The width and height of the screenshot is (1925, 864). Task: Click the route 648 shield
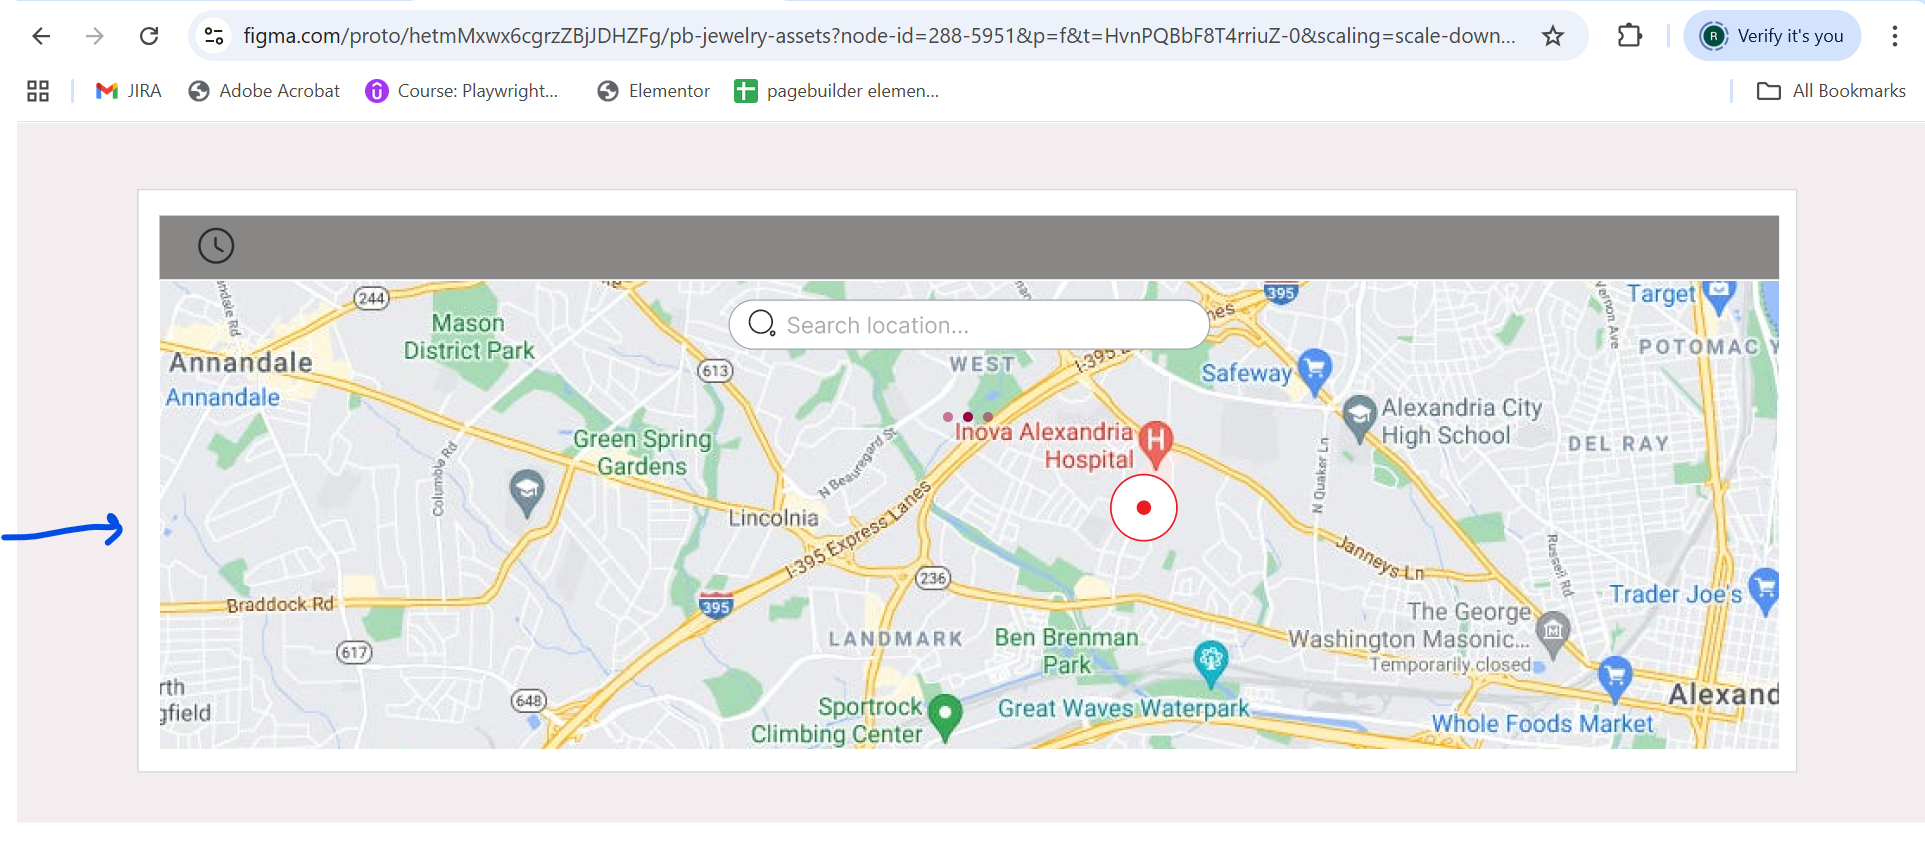click(x=529, y=701)
